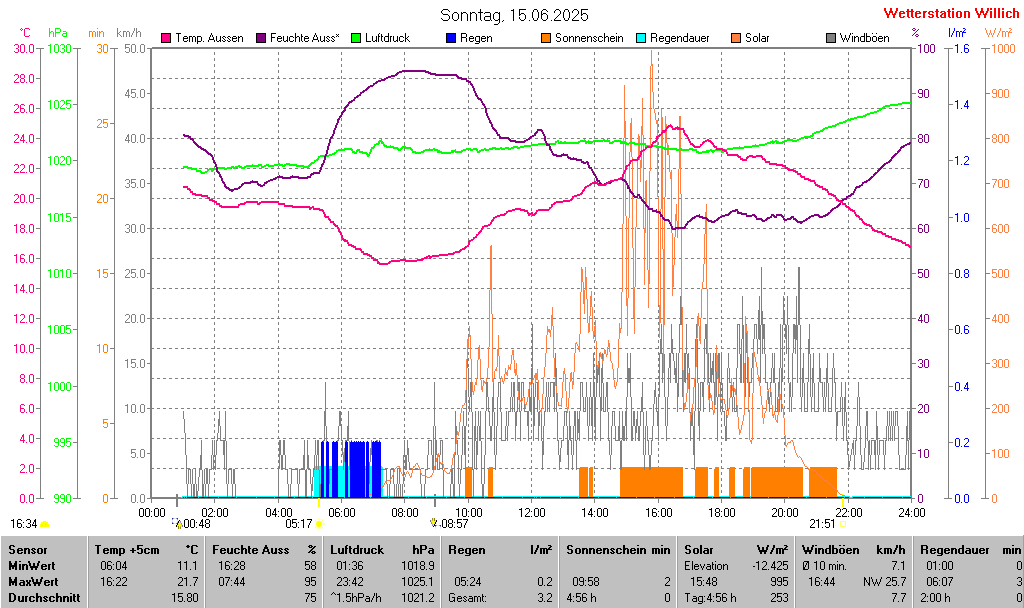Click the W/m² axis unit label at top right
1024x608 pixels.
pos(999,33)
